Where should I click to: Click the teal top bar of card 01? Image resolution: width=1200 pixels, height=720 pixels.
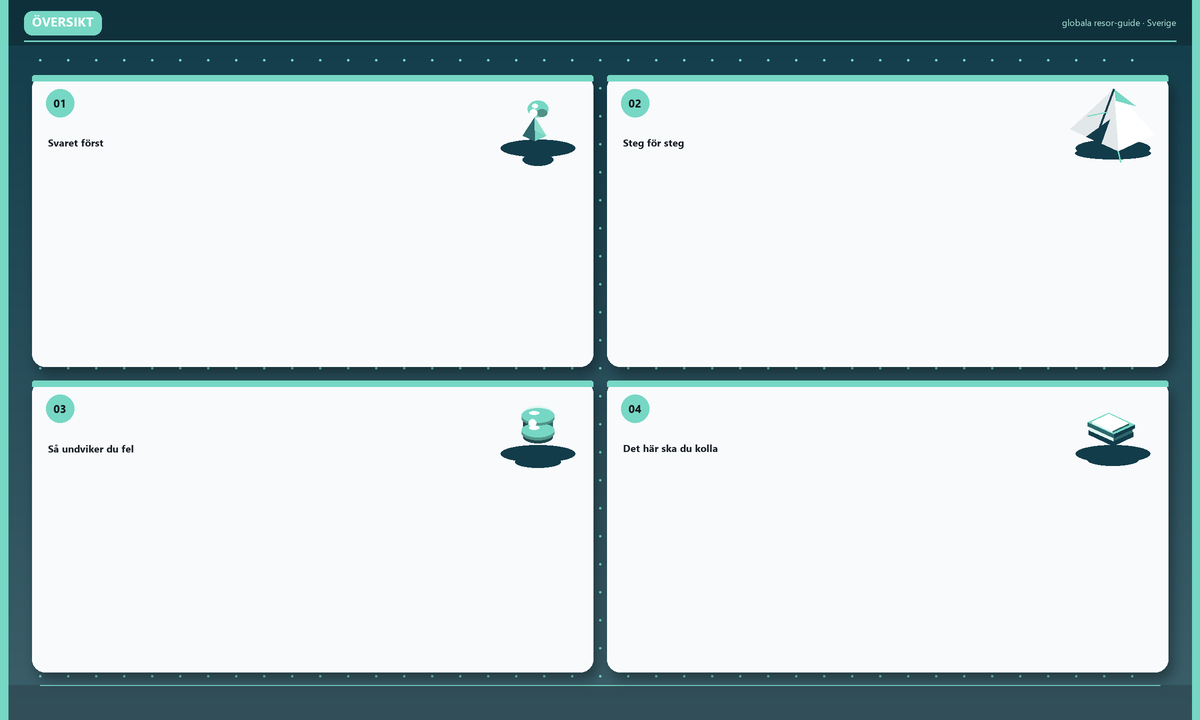point(313,78)
